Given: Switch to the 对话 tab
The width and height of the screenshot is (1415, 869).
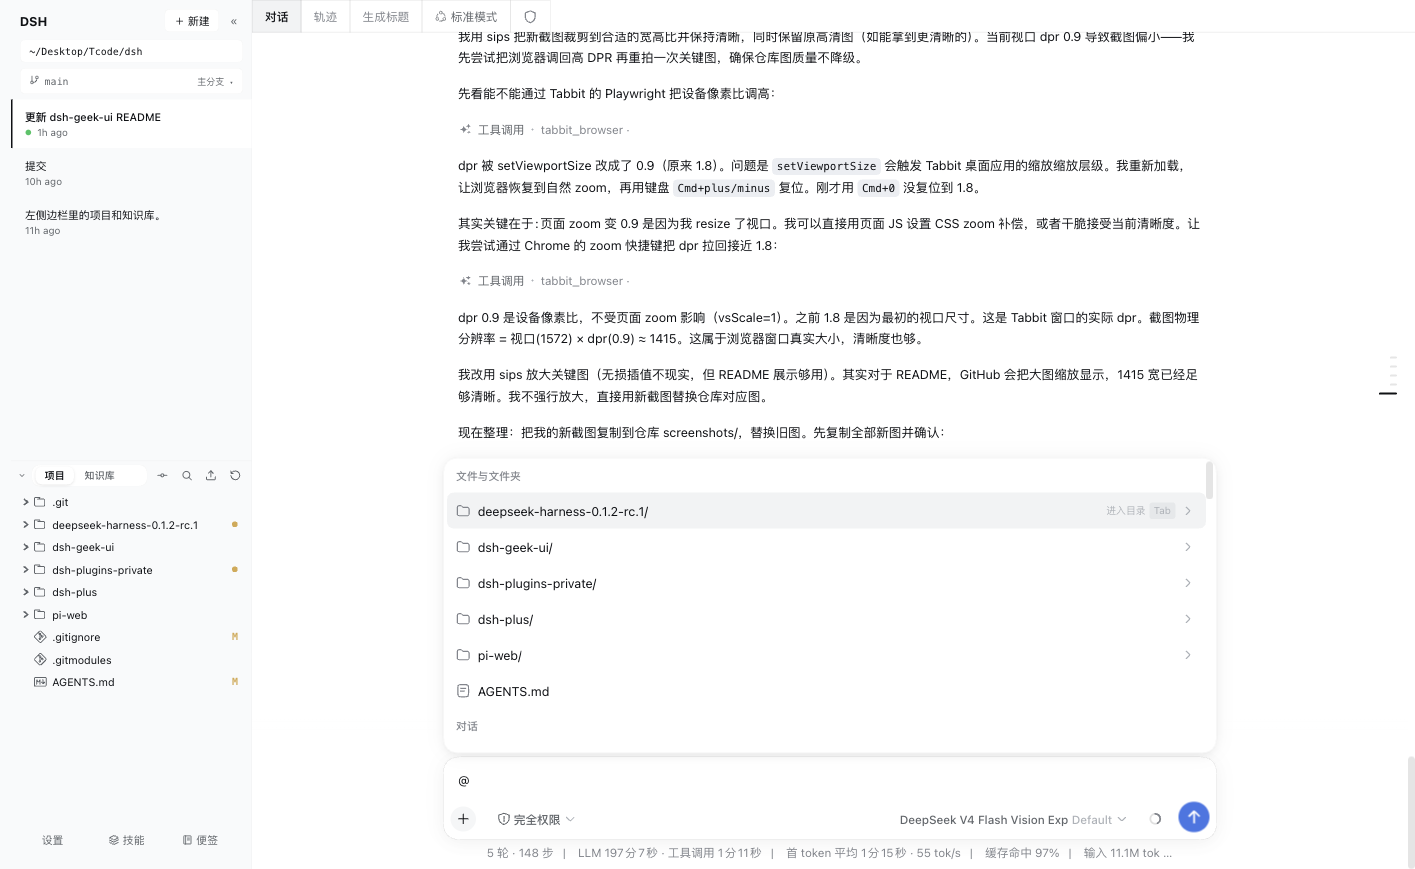Looking at the screenshot, I should 277,17.
